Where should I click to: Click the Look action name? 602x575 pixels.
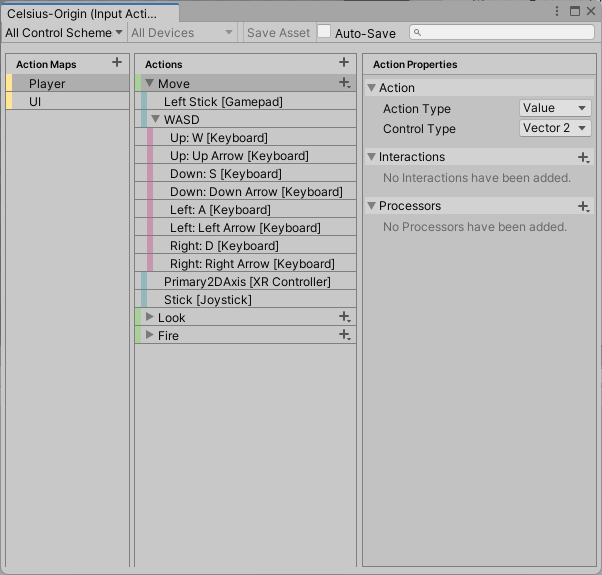[172, 318]
